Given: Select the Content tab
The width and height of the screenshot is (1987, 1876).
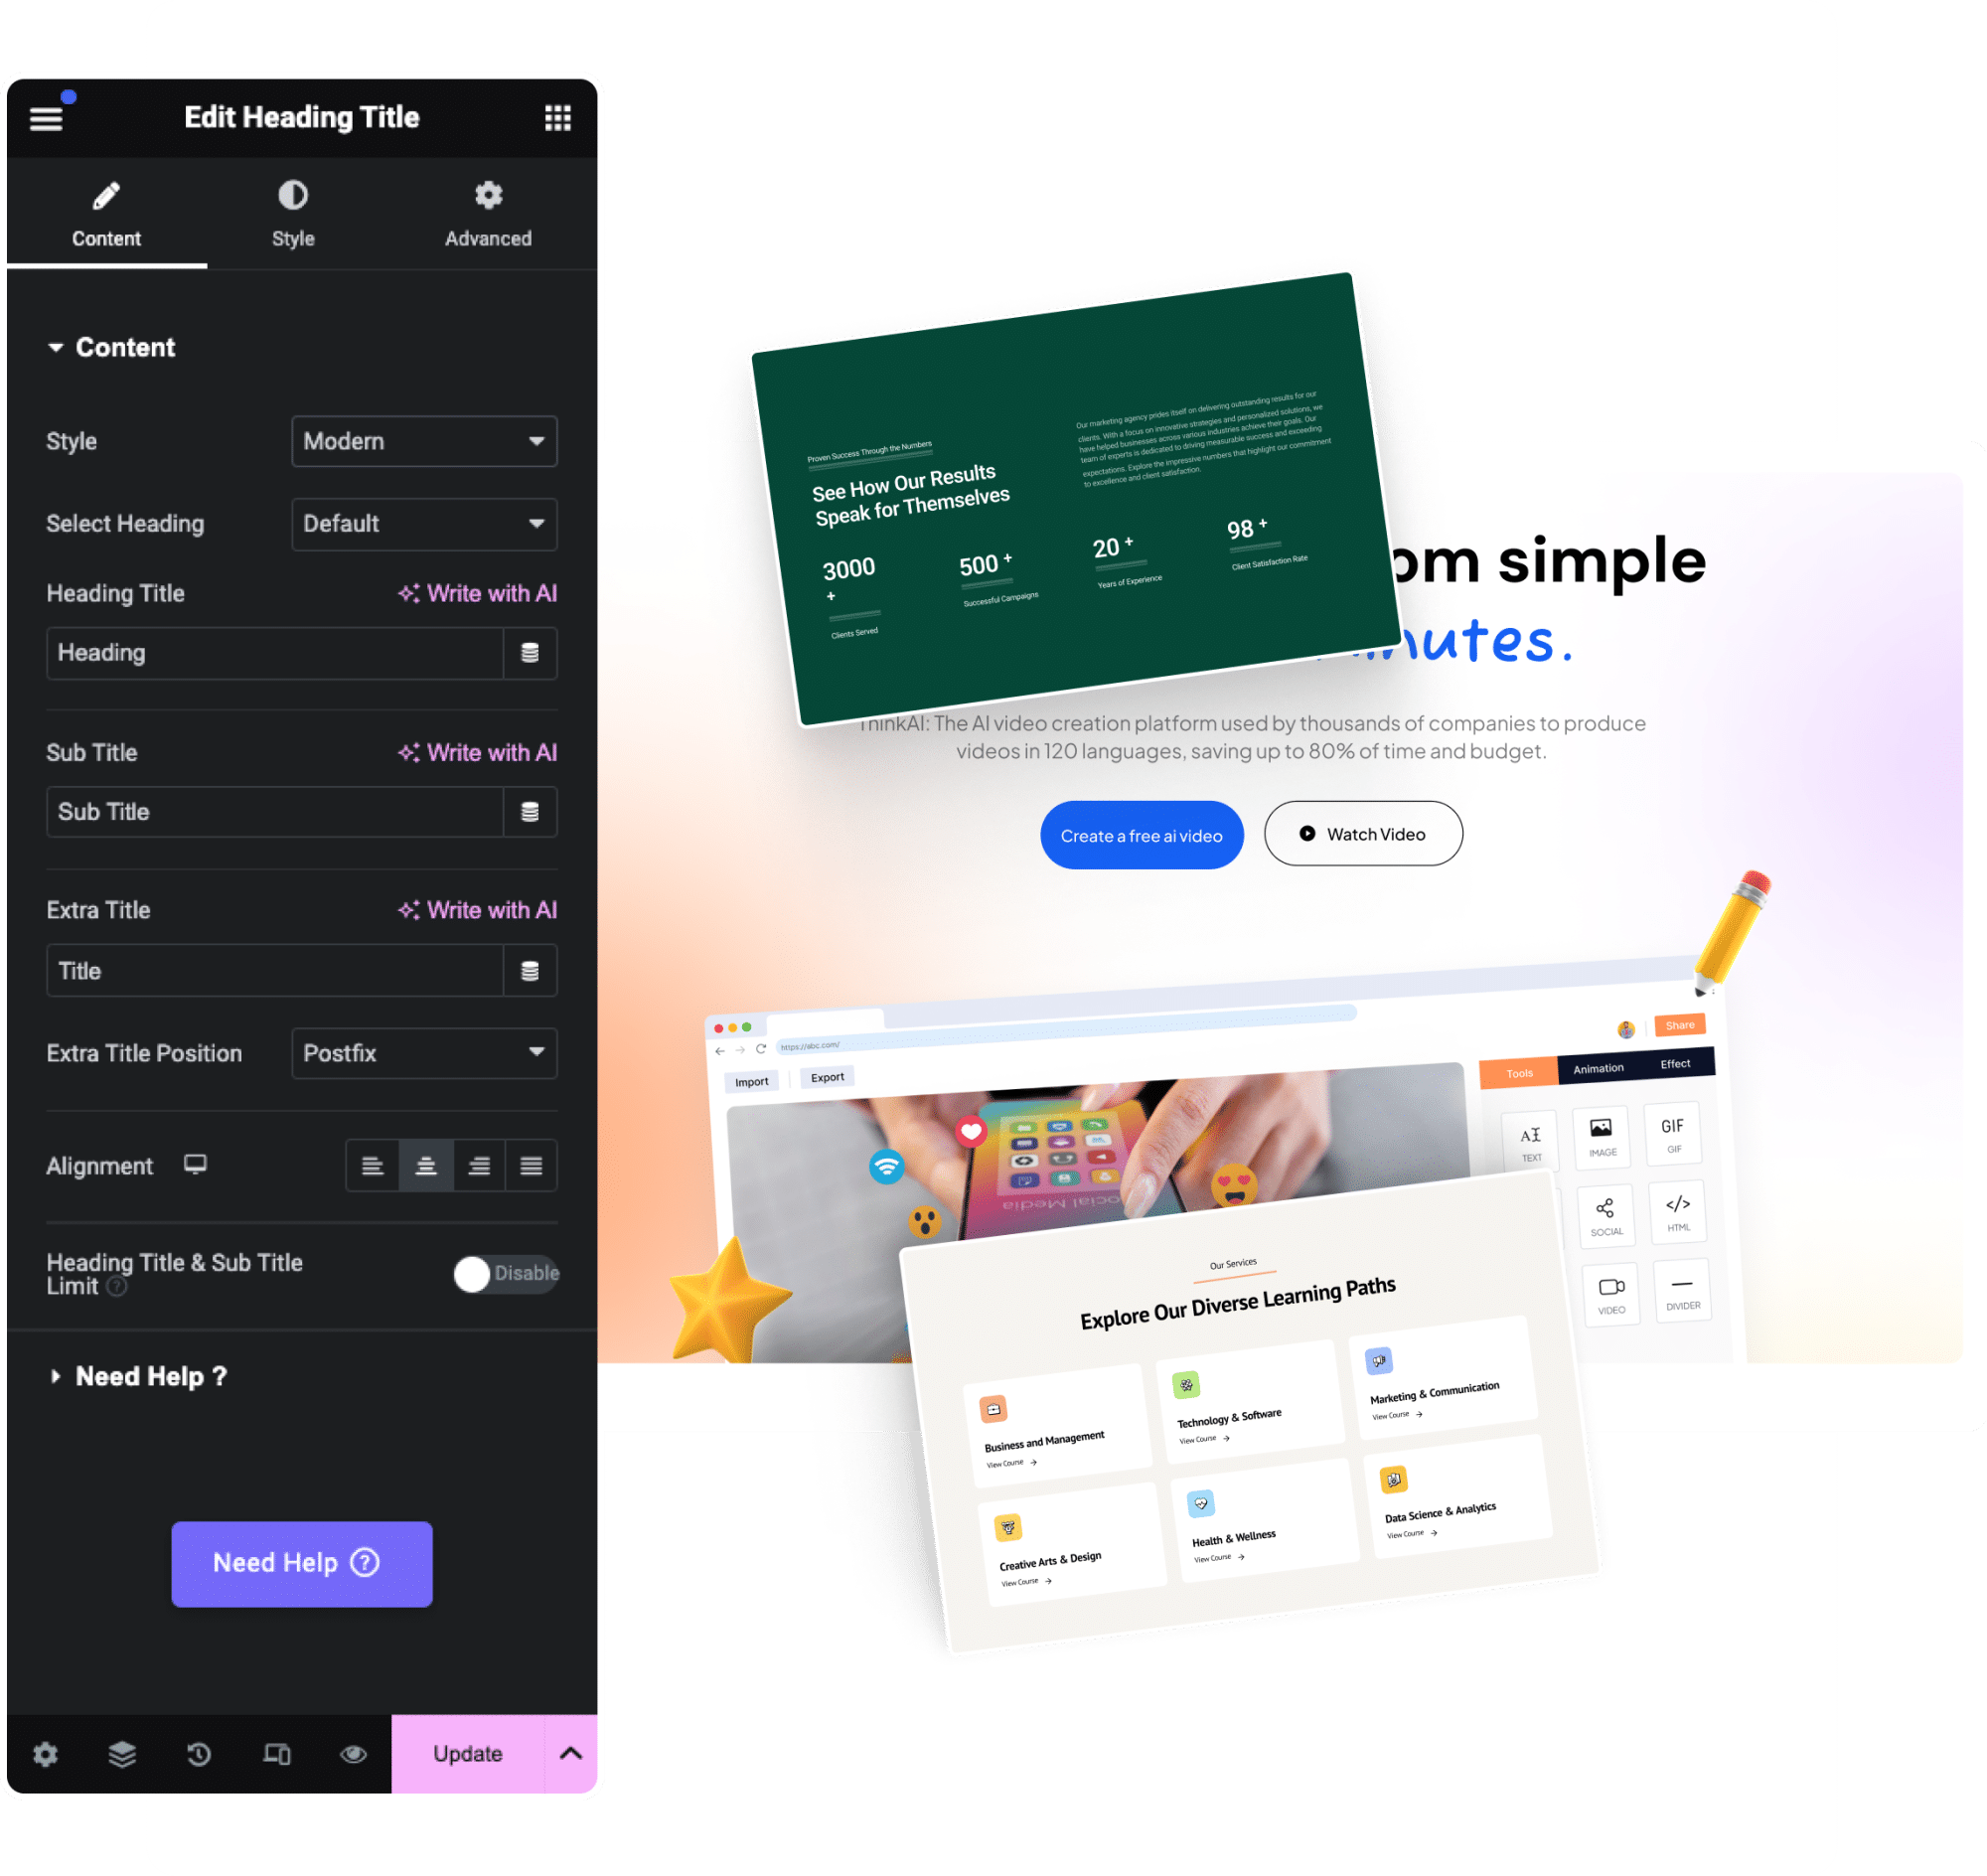Looking at the screenshot, I should [x=105, y=212].
